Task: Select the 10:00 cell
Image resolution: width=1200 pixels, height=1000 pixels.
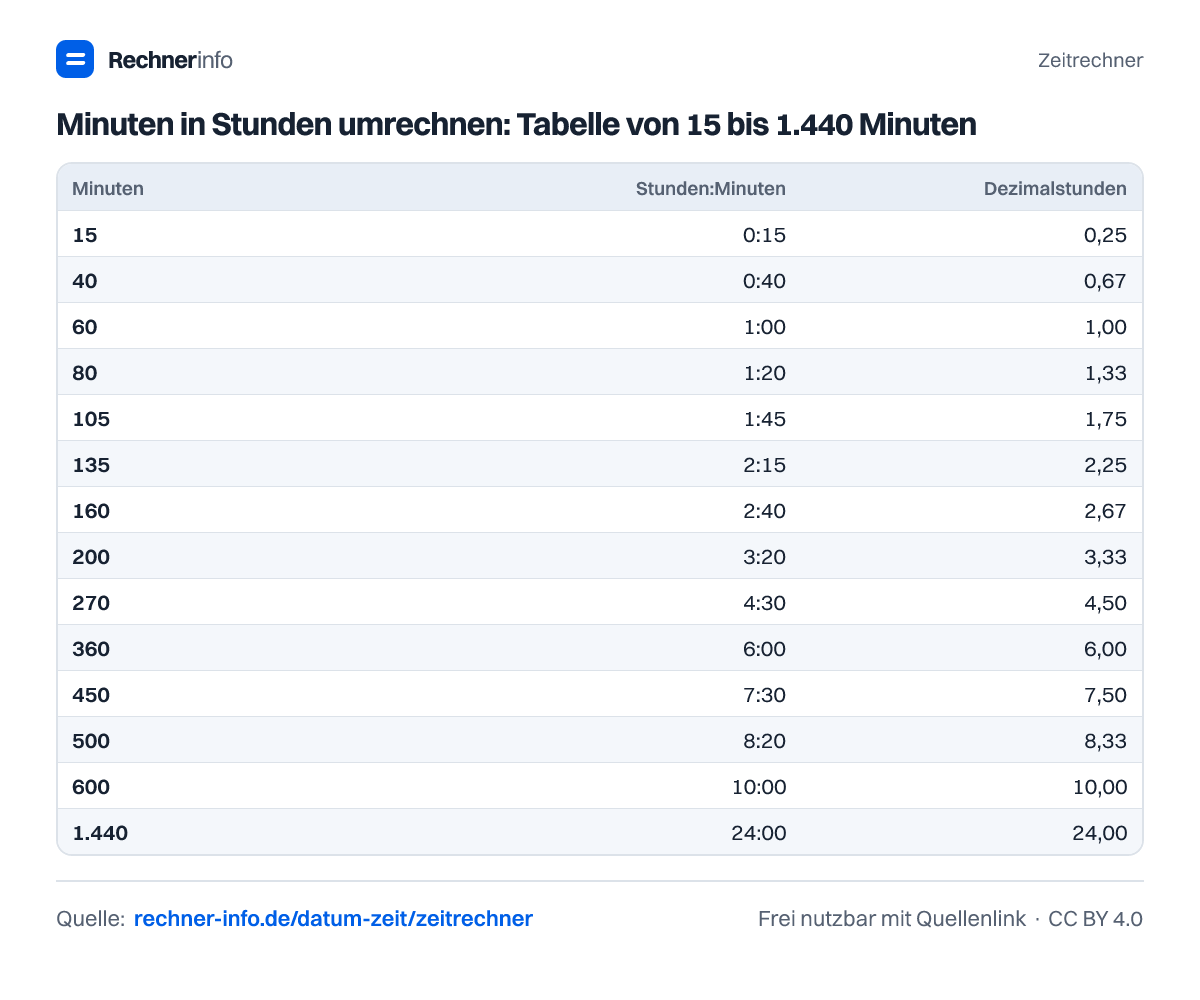Action: click(761, 787)
